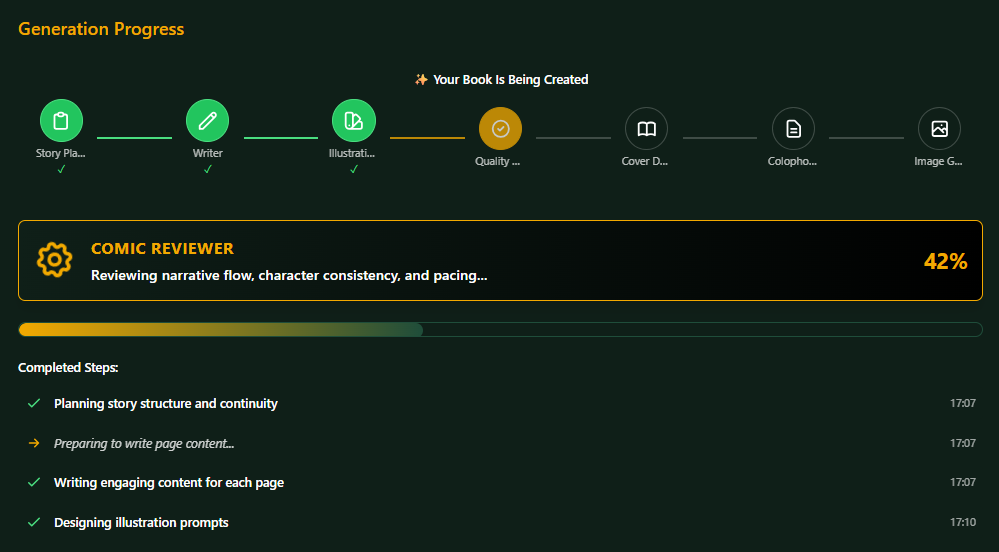
Task: Click the checkmark below Writer step
Action: (207, 170)
